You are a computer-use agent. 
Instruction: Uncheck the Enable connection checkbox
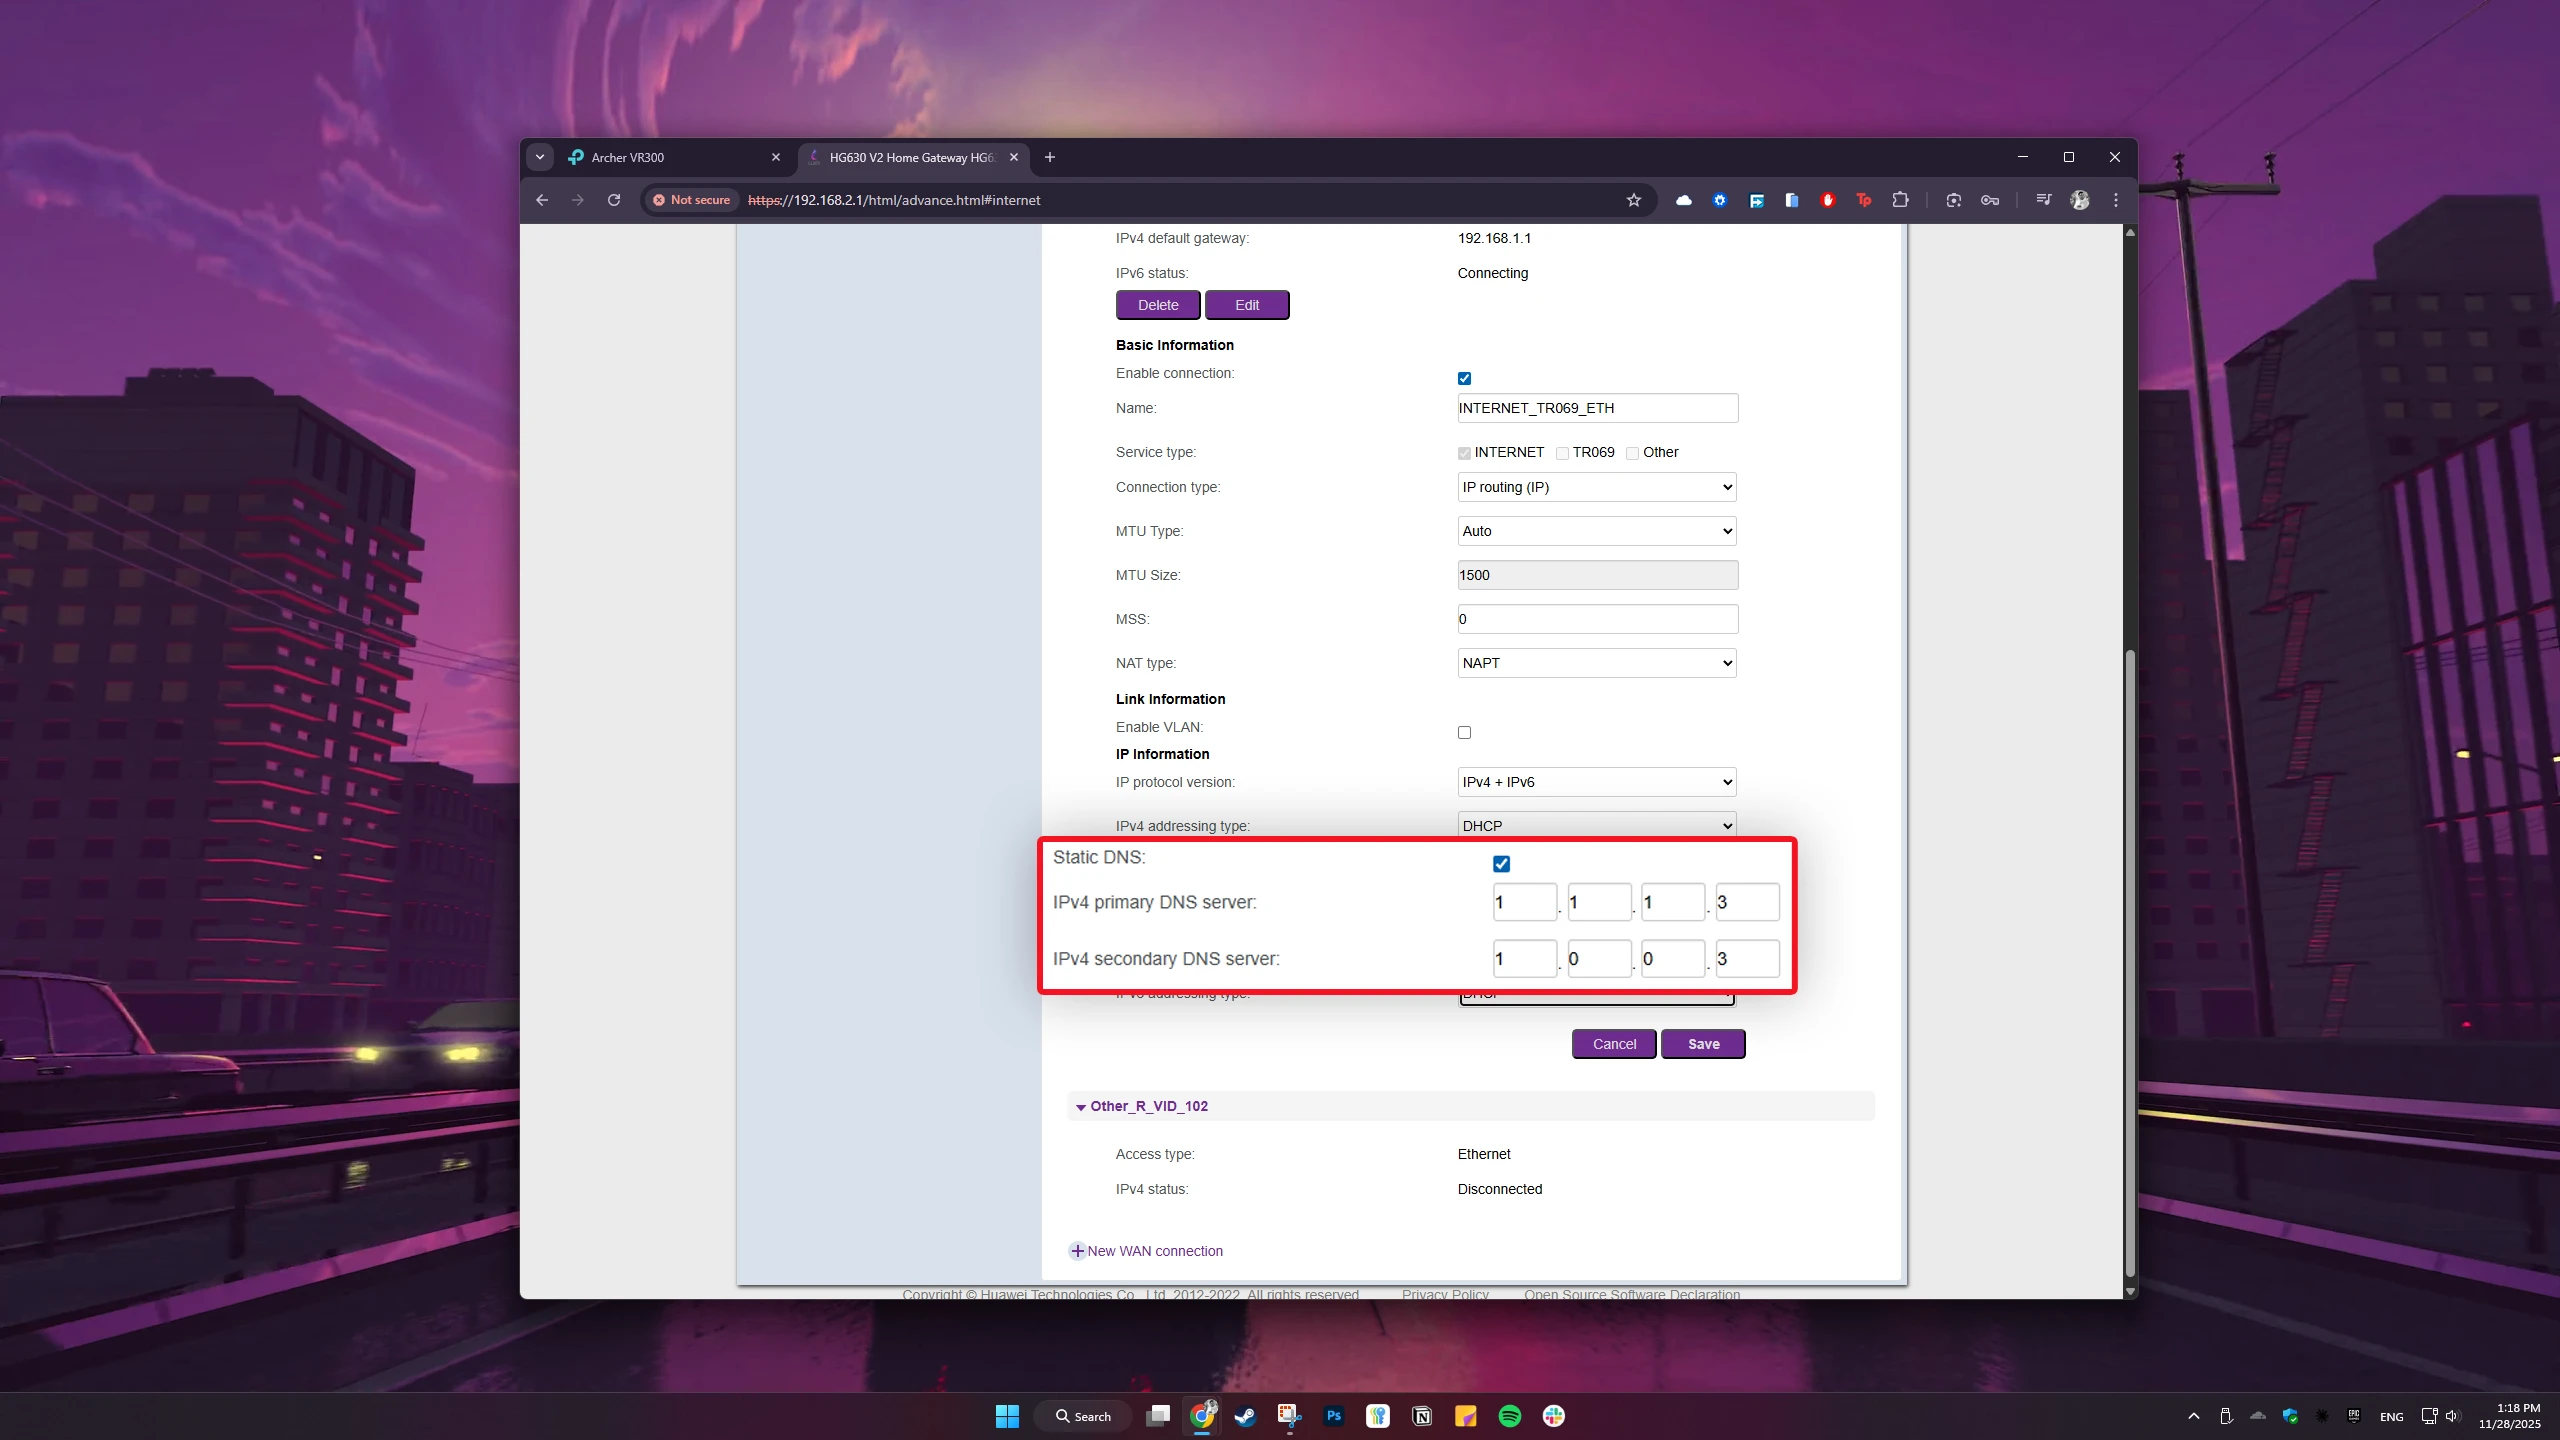coord(1464,378)
